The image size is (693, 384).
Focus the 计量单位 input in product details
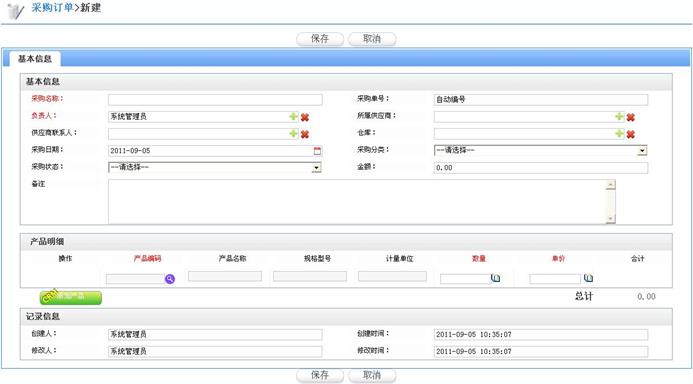pos(392,276)
